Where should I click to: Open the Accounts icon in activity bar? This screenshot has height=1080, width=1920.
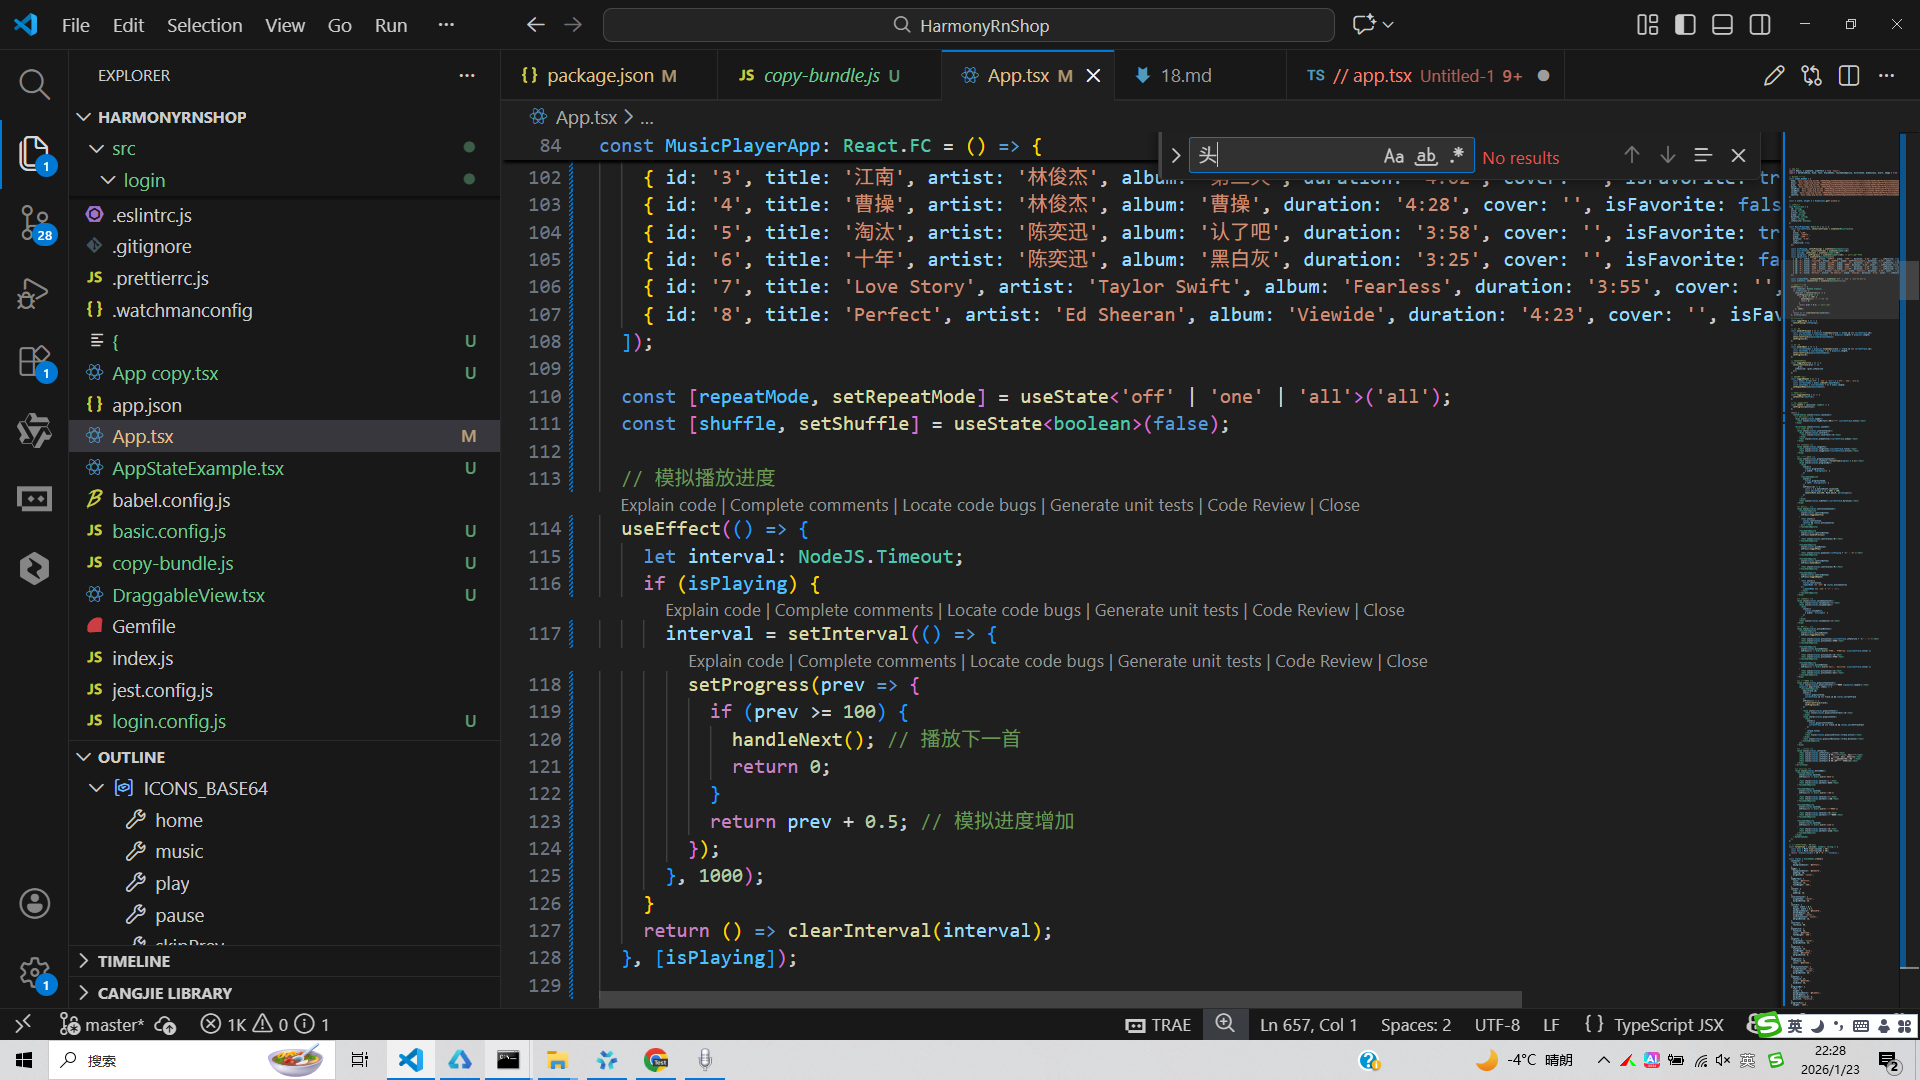coord(34,904)
